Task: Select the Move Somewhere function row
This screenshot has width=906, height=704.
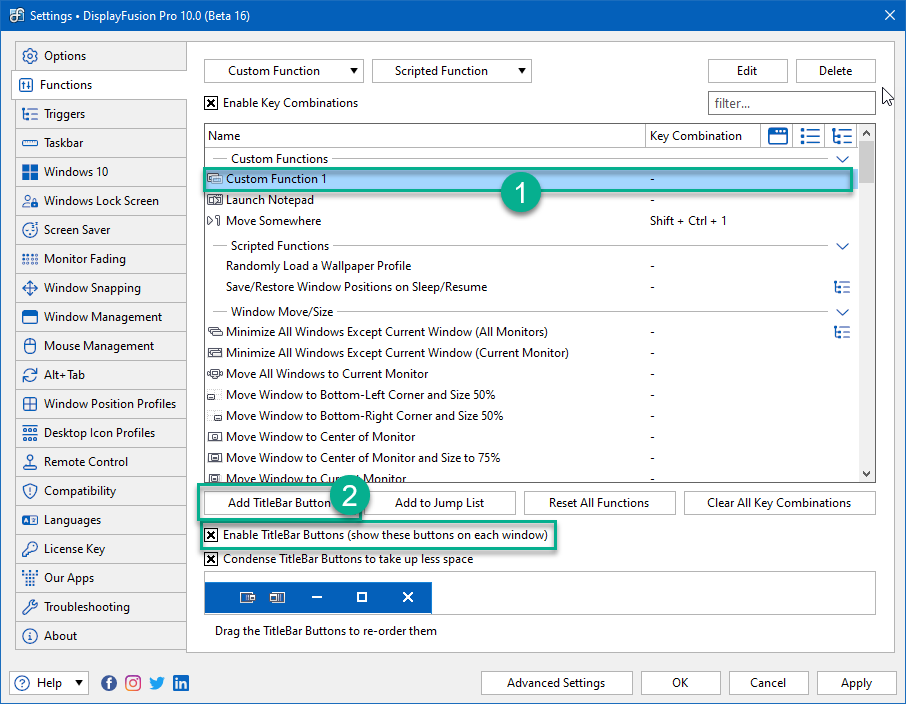Action: pyautogui.click(x=531, y=221)
